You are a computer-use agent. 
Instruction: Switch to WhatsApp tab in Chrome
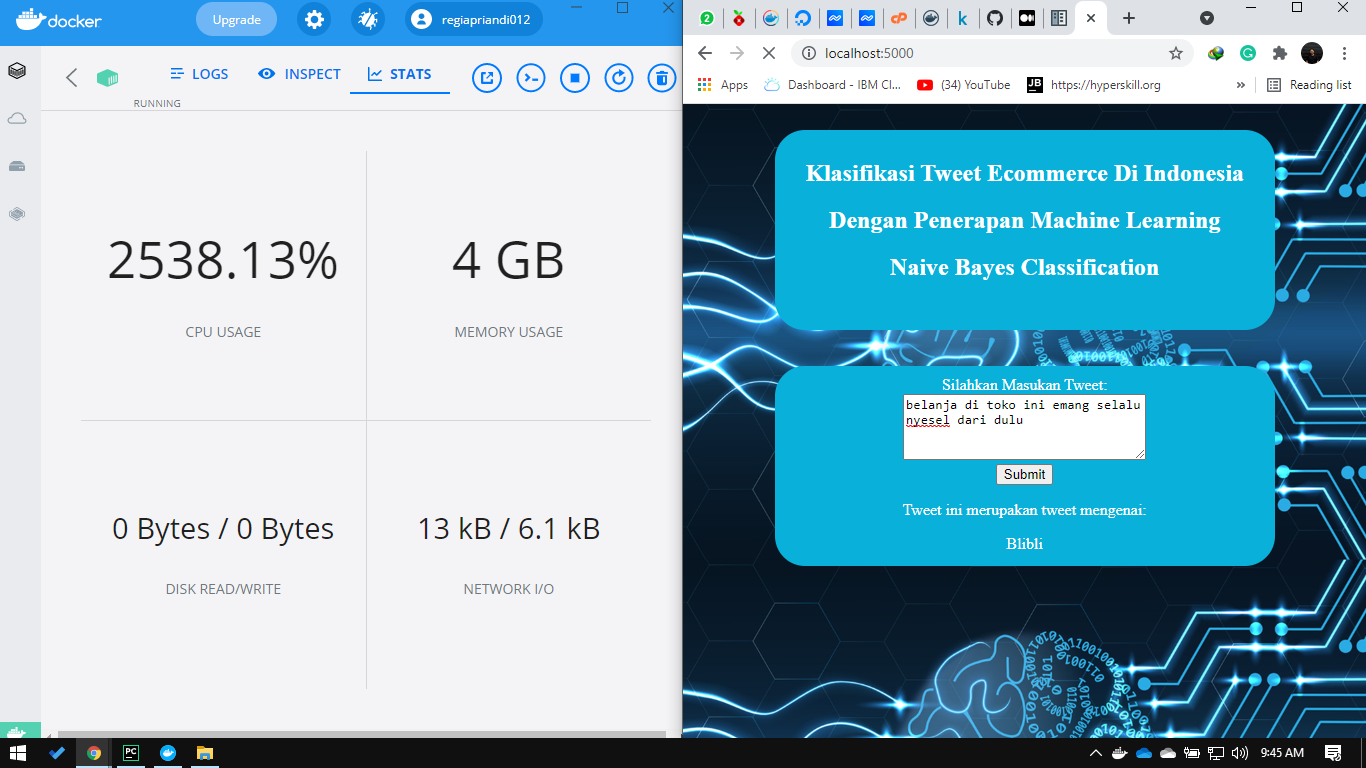[707, 18]
